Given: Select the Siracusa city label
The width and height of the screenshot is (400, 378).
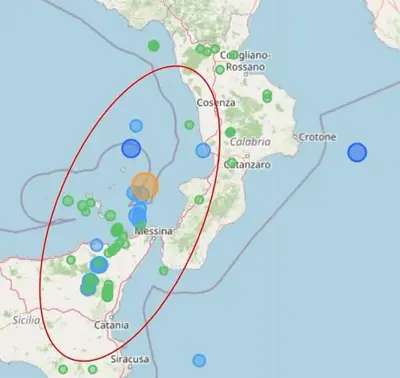Looking at the screenshot, I should tap(130, 359).
